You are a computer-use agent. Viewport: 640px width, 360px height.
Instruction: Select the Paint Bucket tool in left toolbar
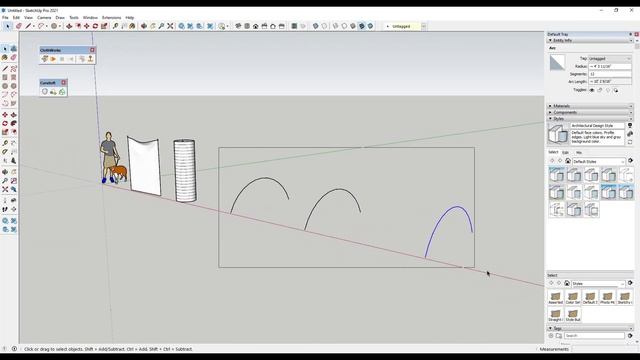tap(5, 58)
